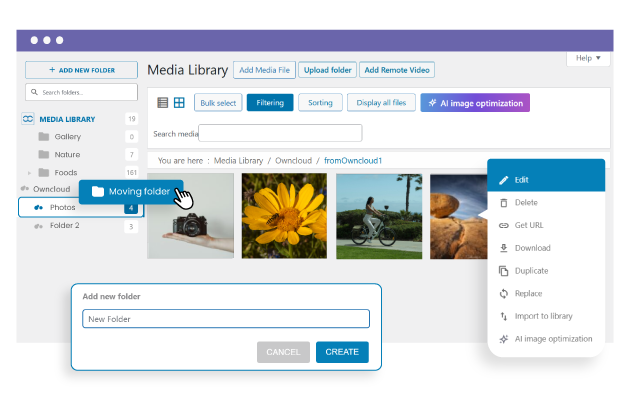
Task: Click fromOwncloud1 breadcrumb link
Action: pyautogui.click(x=353, y=161)
